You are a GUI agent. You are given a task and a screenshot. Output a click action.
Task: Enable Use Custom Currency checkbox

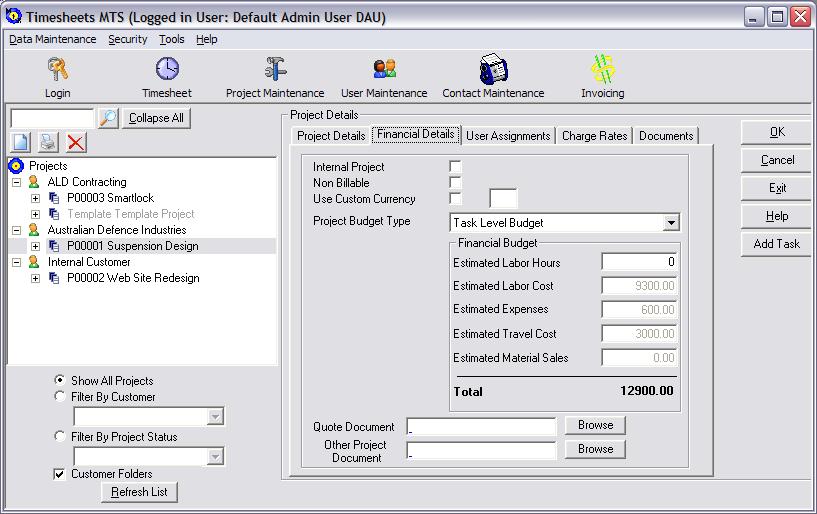point(455,199)
